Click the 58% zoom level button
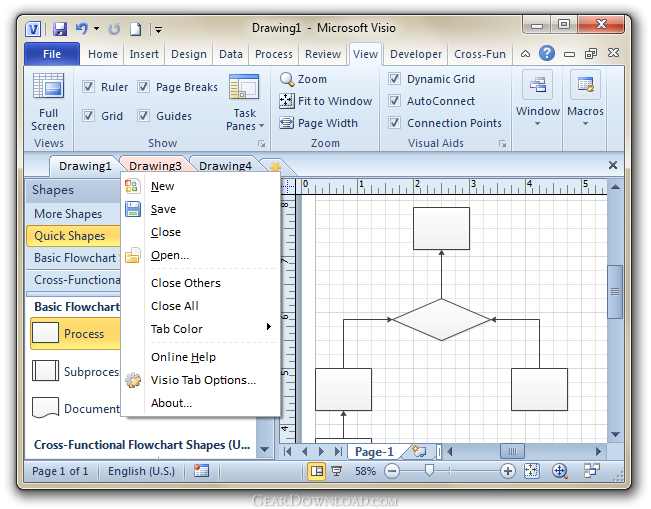The image size is (651, 509). pyautogui.click(x=365, y=471)
